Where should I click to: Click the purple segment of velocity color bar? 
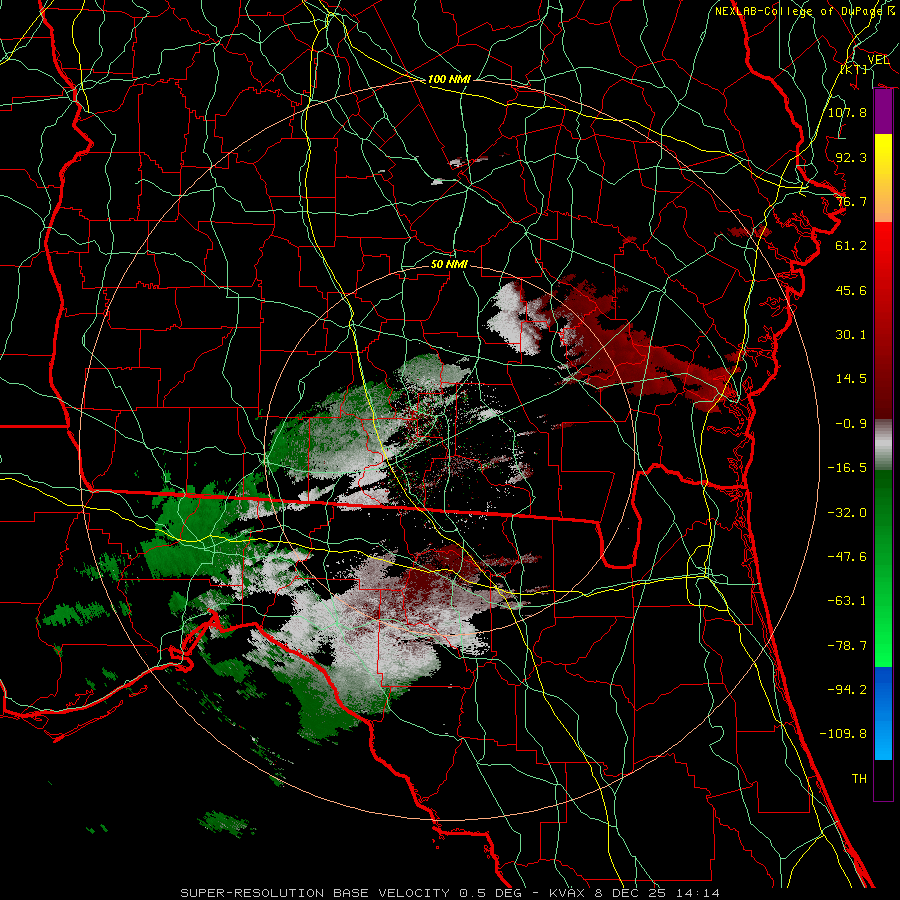[883, 112]
